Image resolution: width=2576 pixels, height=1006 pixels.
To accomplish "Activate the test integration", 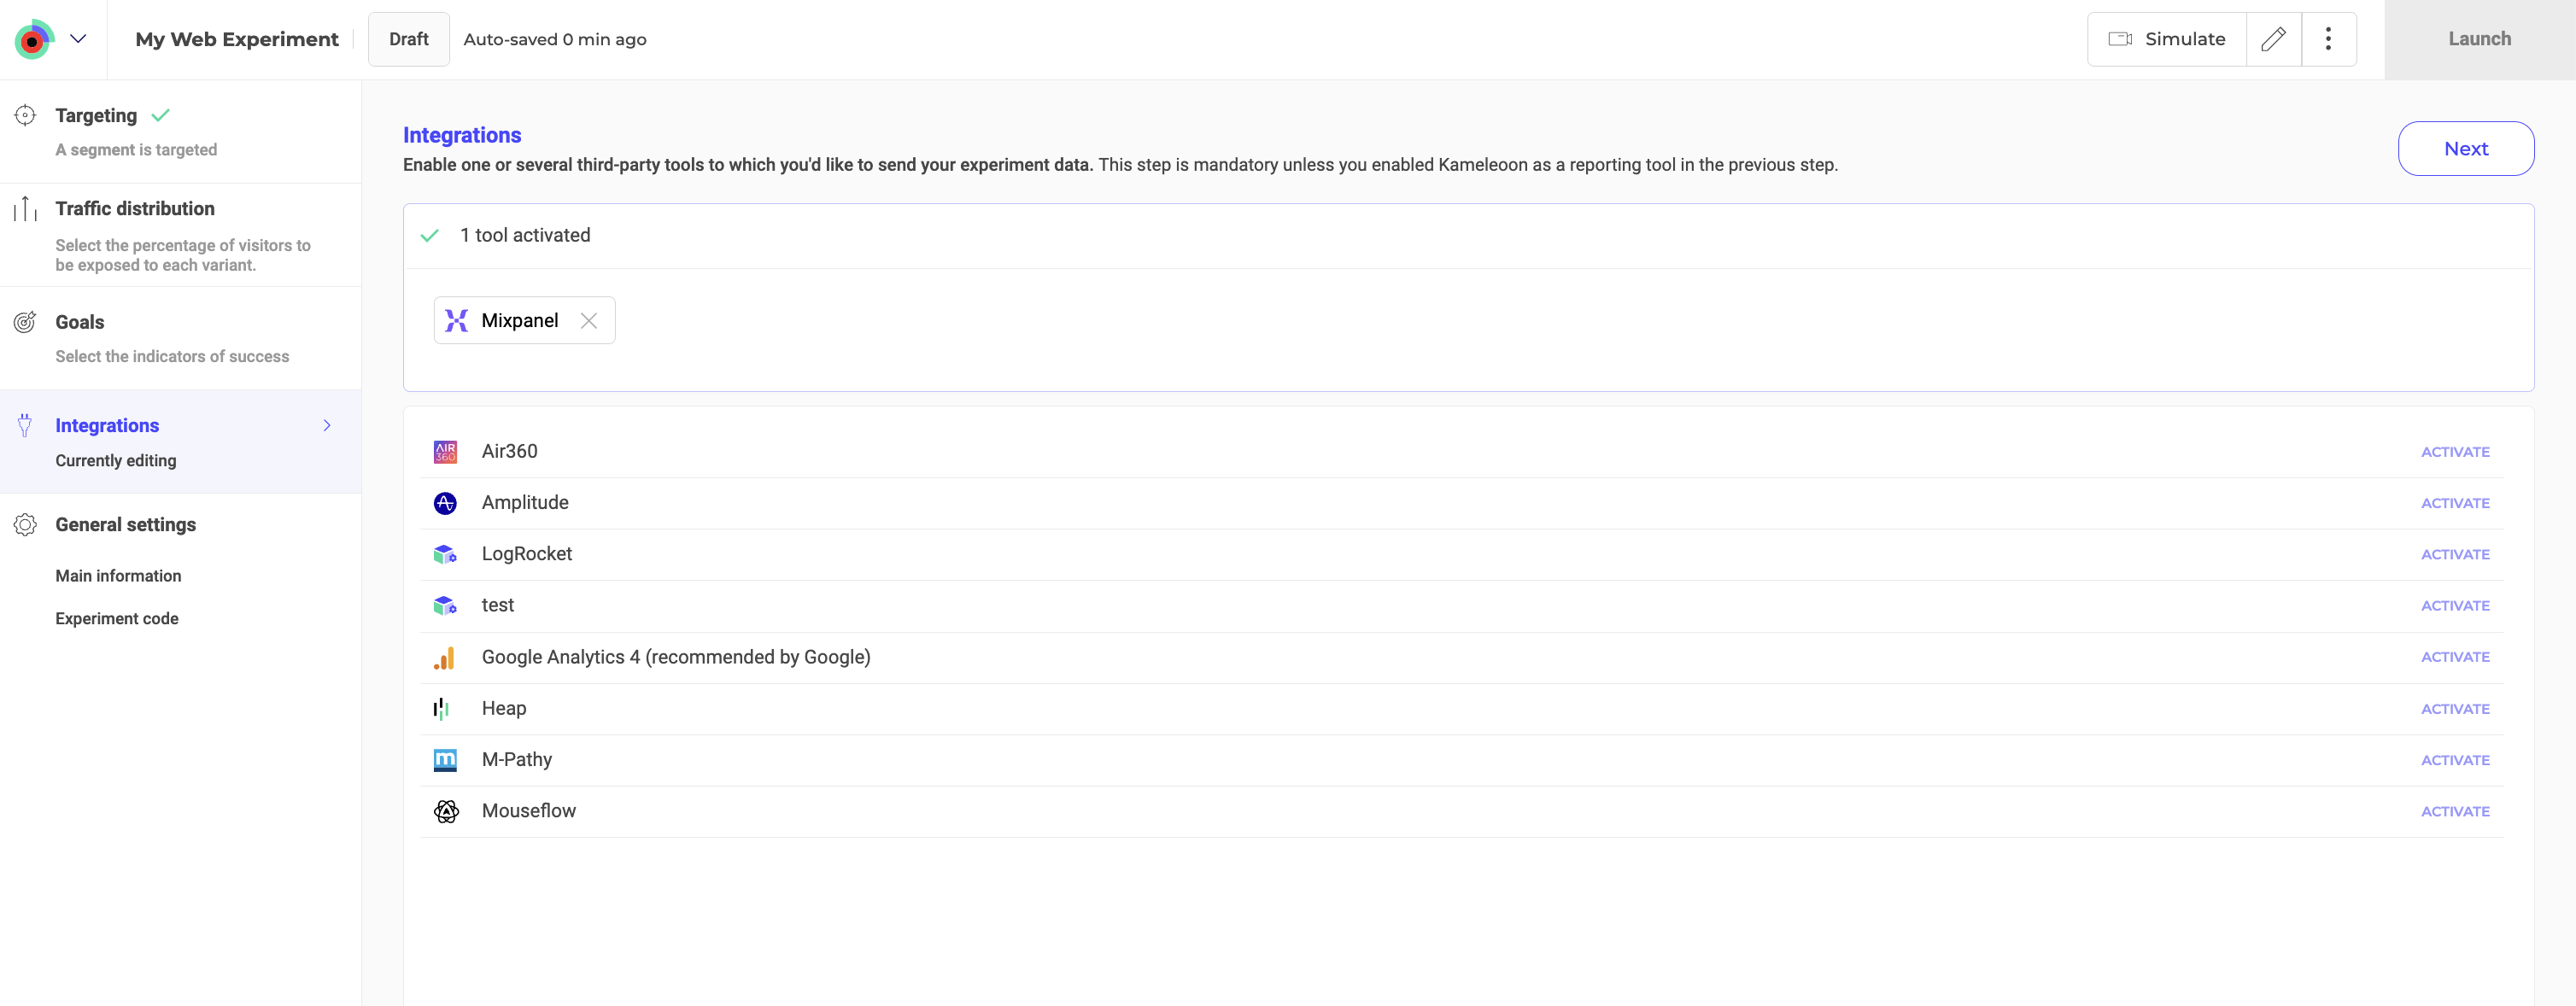I will pos(2454,606).
